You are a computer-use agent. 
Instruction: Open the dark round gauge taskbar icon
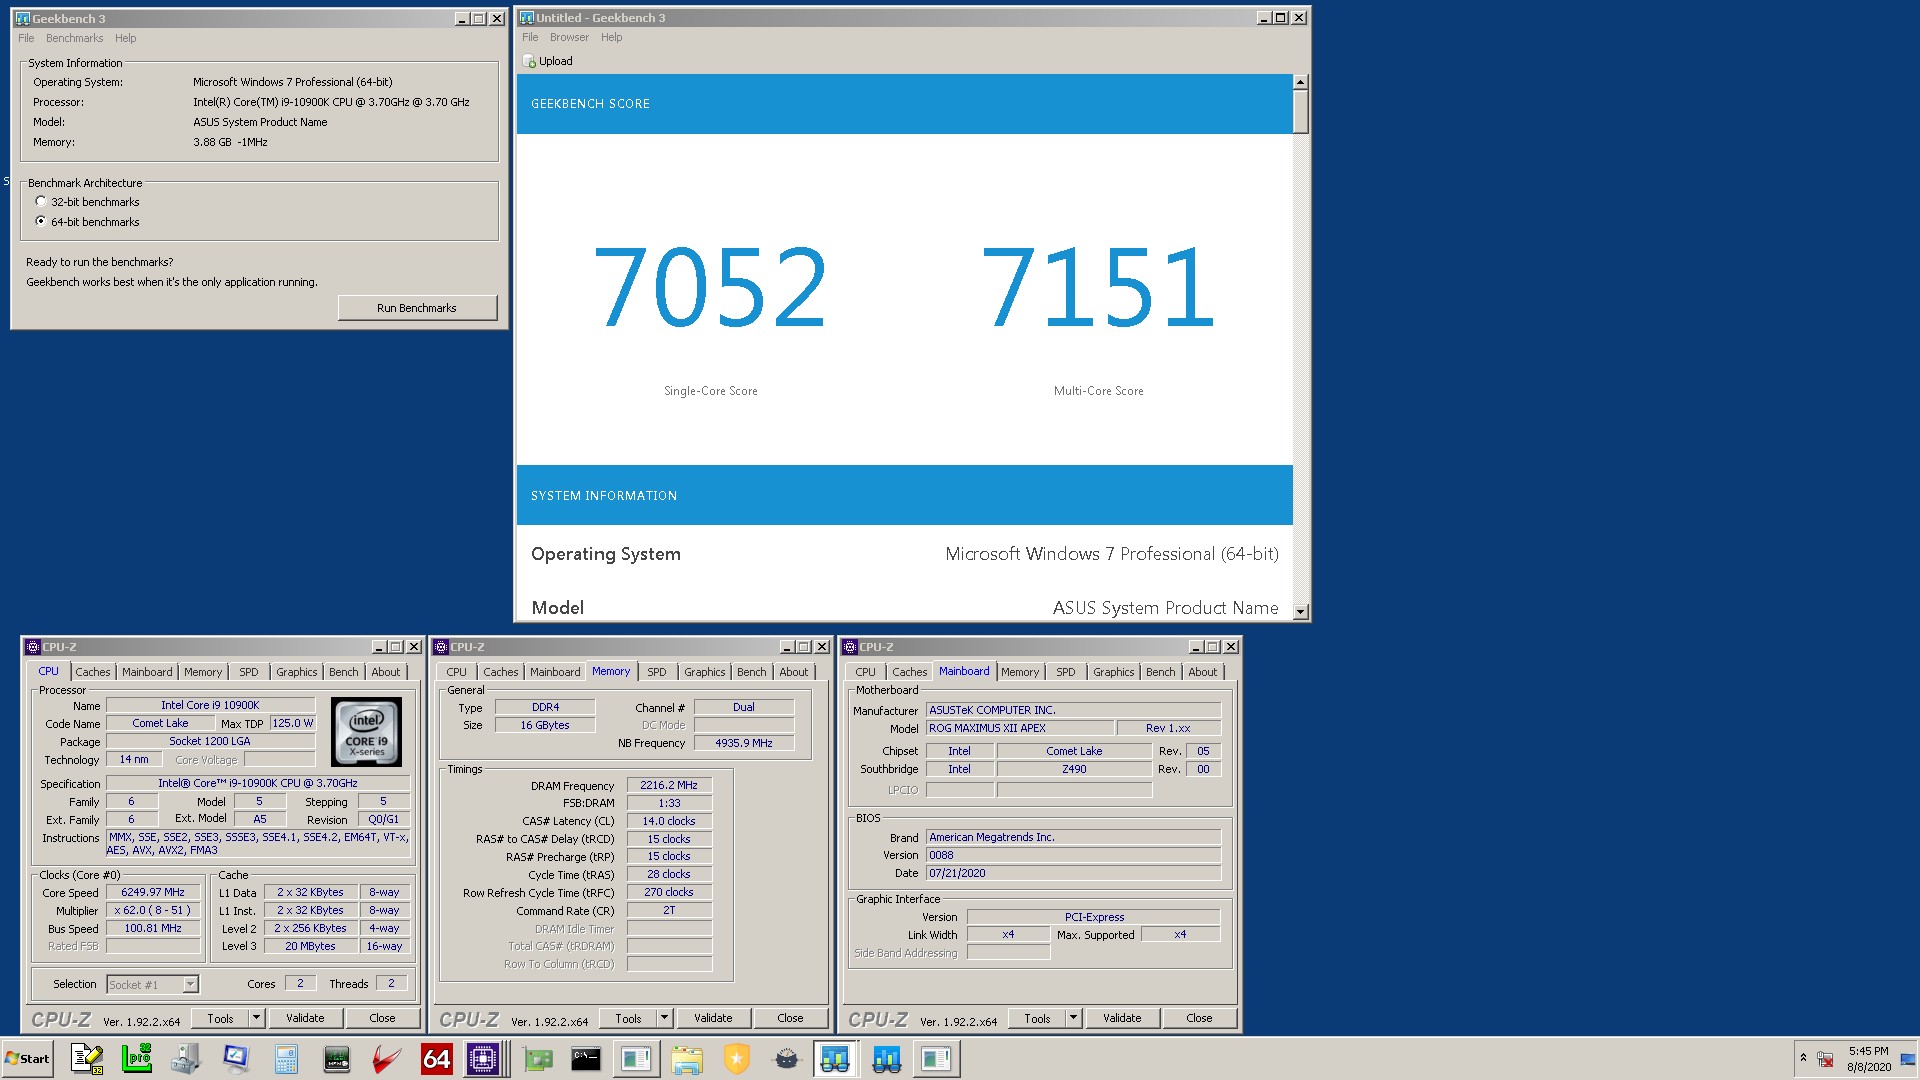787,1059
